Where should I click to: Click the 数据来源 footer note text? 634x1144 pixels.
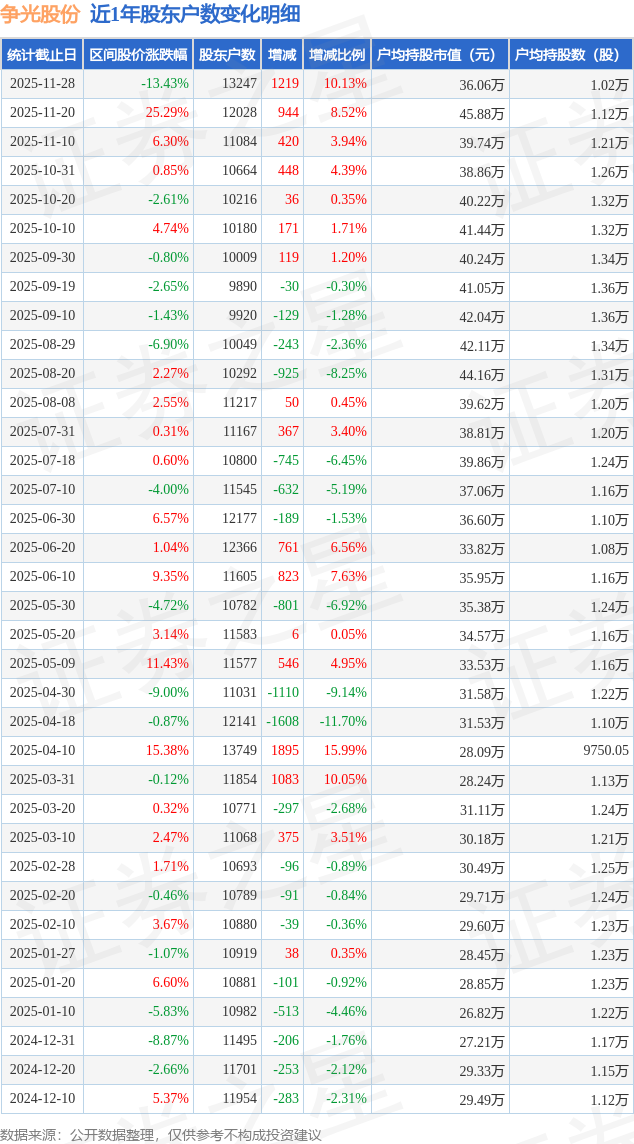[161, 1134]
